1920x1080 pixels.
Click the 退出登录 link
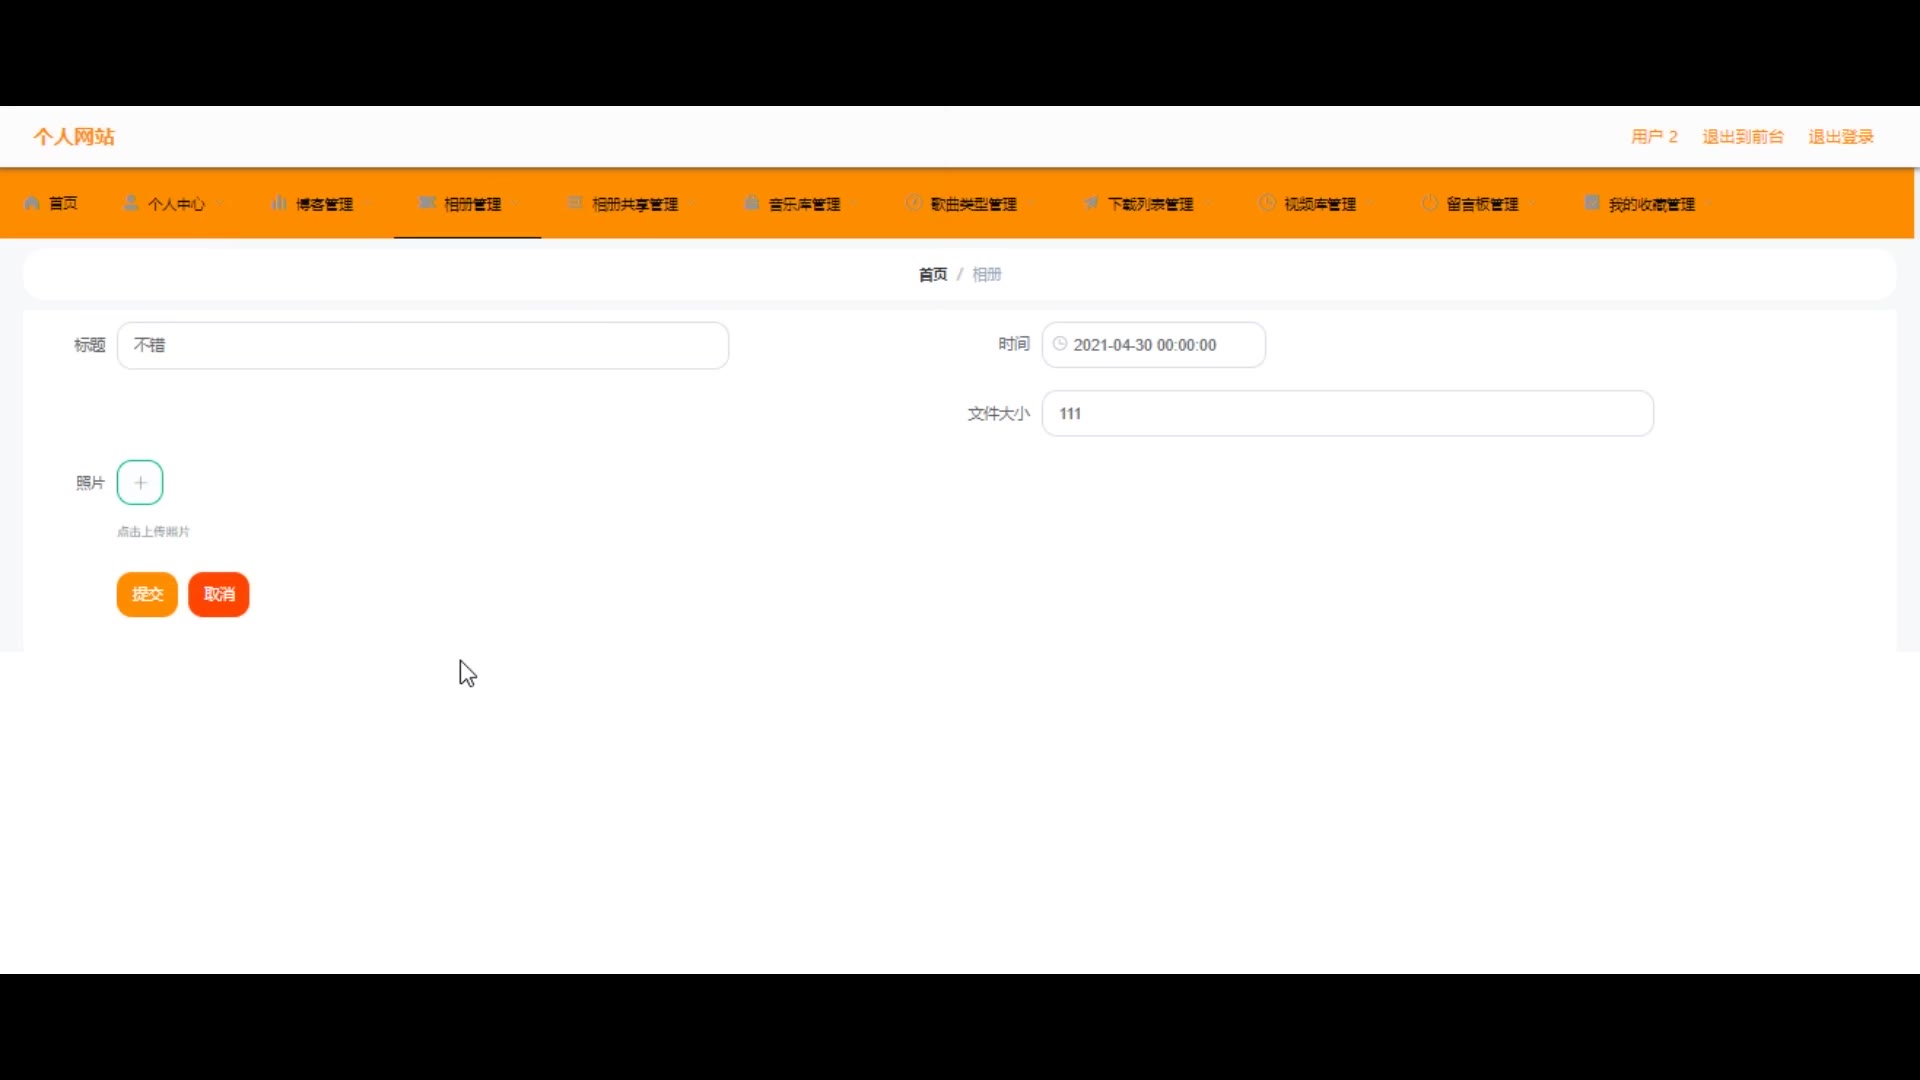point(1840,137)
